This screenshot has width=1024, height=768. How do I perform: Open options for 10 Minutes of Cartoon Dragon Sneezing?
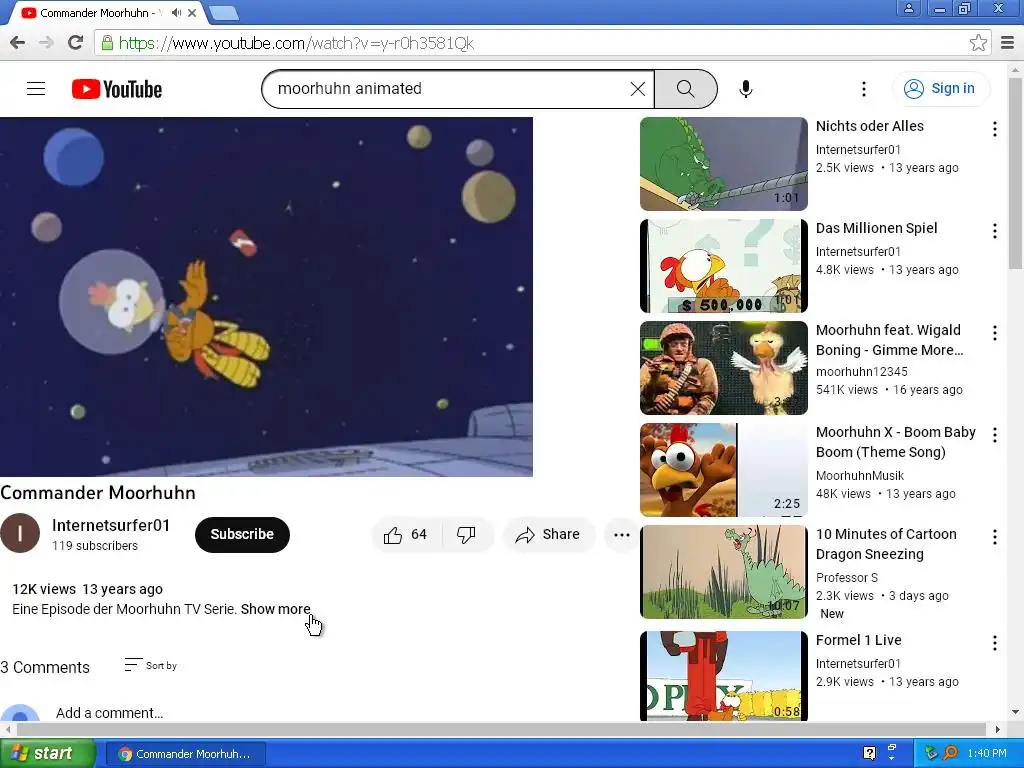coord(995,537)
